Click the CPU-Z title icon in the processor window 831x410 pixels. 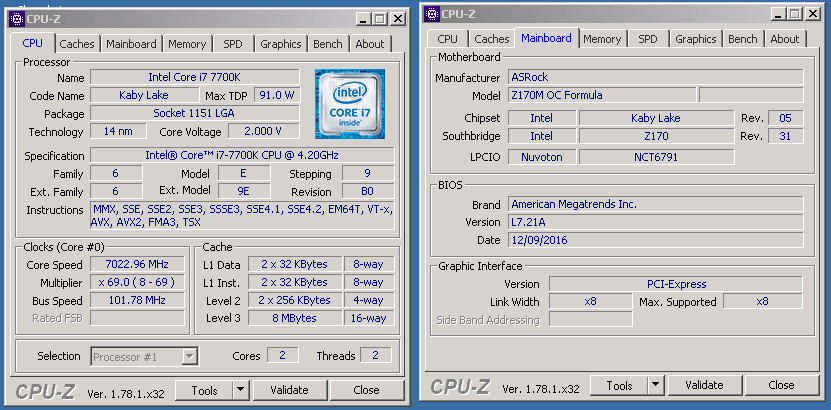click(x=15, y=18)
